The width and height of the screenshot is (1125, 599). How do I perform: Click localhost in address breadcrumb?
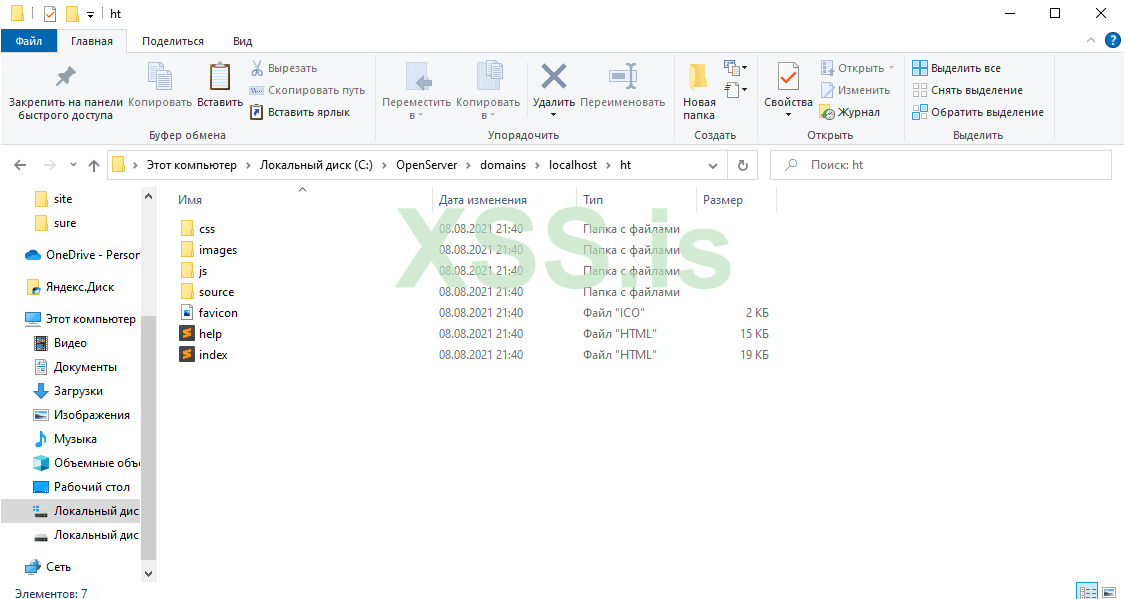pyautogui.click(x=573, y=165)
